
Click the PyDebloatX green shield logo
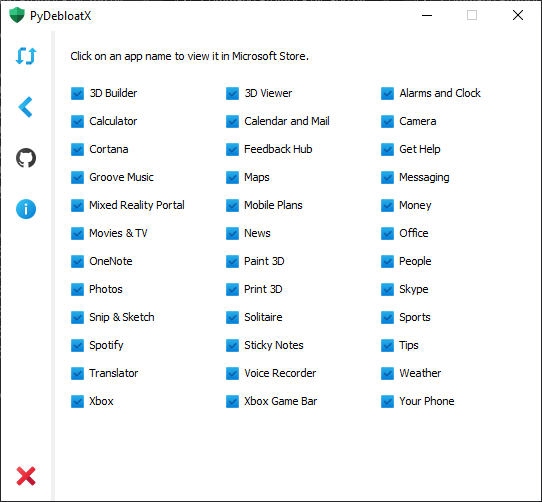(x=17, y=15)
